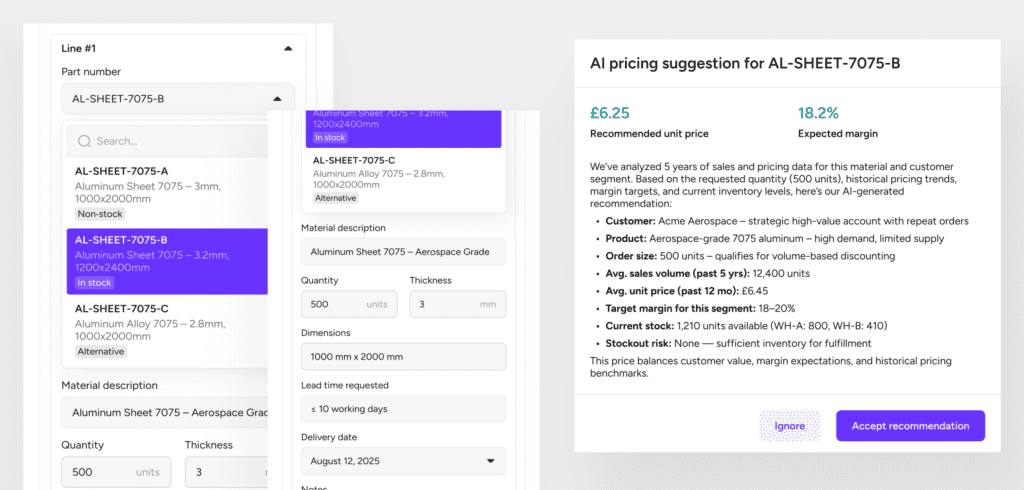This screenshot has width=1024, height=490.
Task: Click the In stock badge in left list
Action: tap(95, 283)
